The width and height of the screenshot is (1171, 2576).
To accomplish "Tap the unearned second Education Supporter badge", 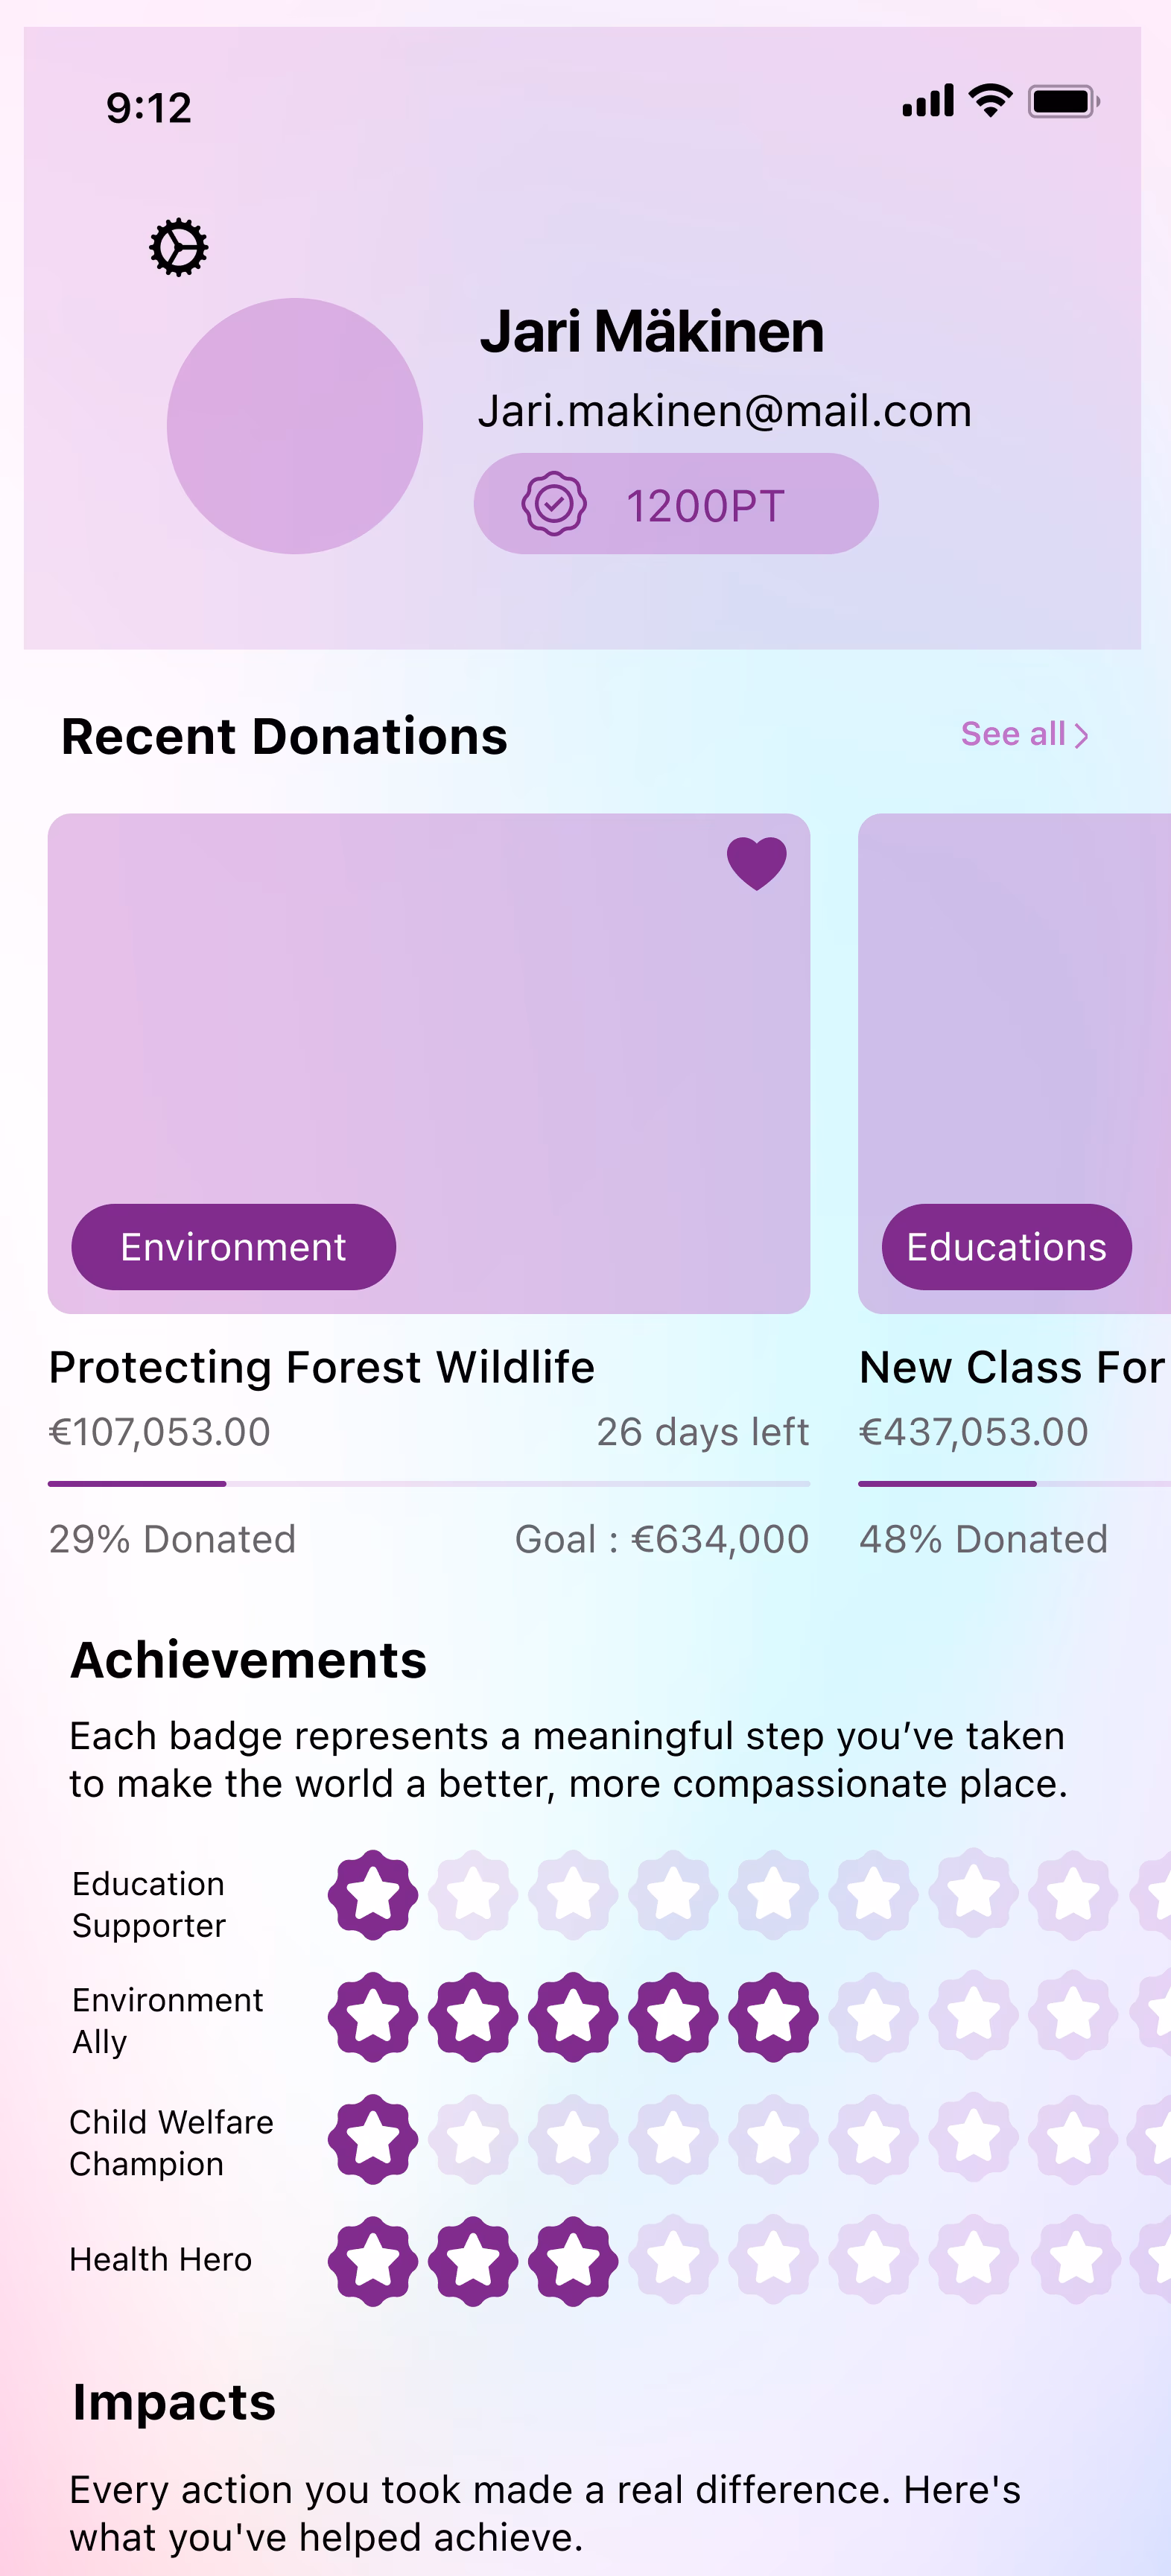I will pyautogui.click(x=473, y=1894).
